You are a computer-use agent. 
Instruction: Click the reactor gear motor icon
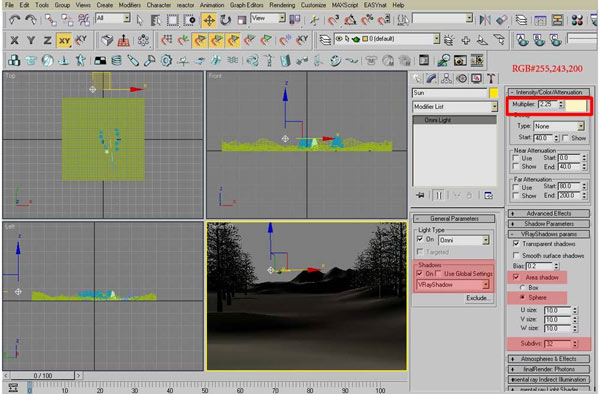click(166, 60)
